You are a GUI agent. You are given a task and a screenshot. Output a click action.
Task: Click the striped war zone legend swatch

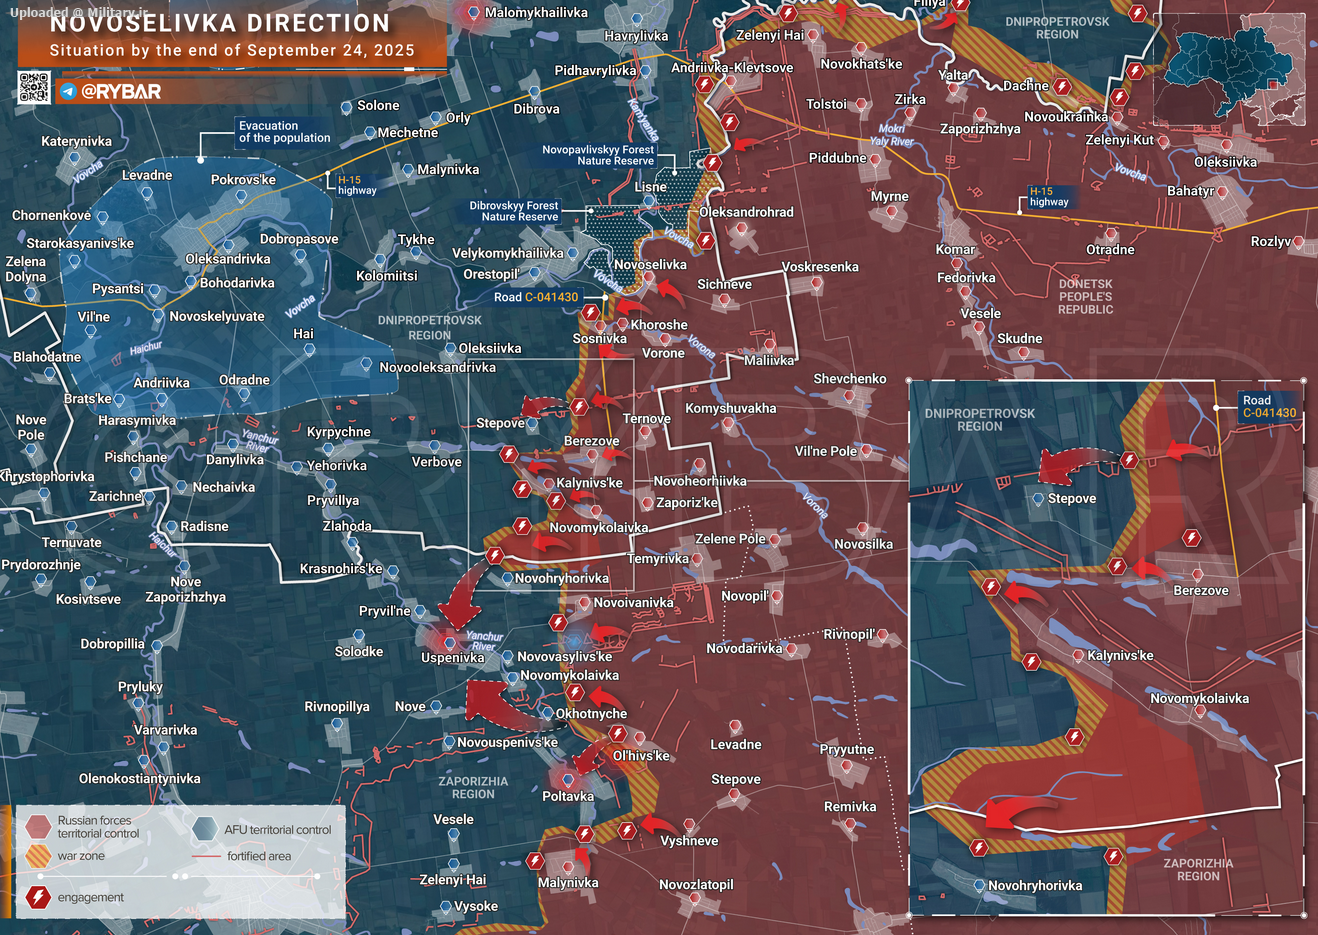coord(38,856)
